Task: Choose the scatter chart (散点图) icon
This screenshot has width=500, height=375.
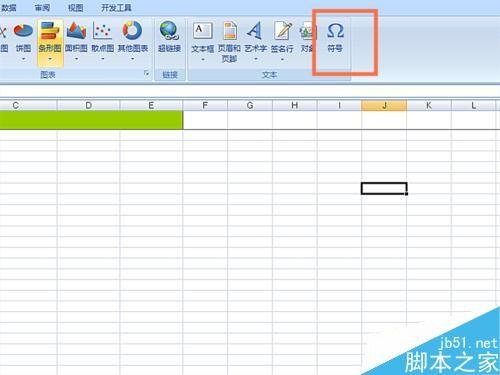Action: tap(103, 31)
